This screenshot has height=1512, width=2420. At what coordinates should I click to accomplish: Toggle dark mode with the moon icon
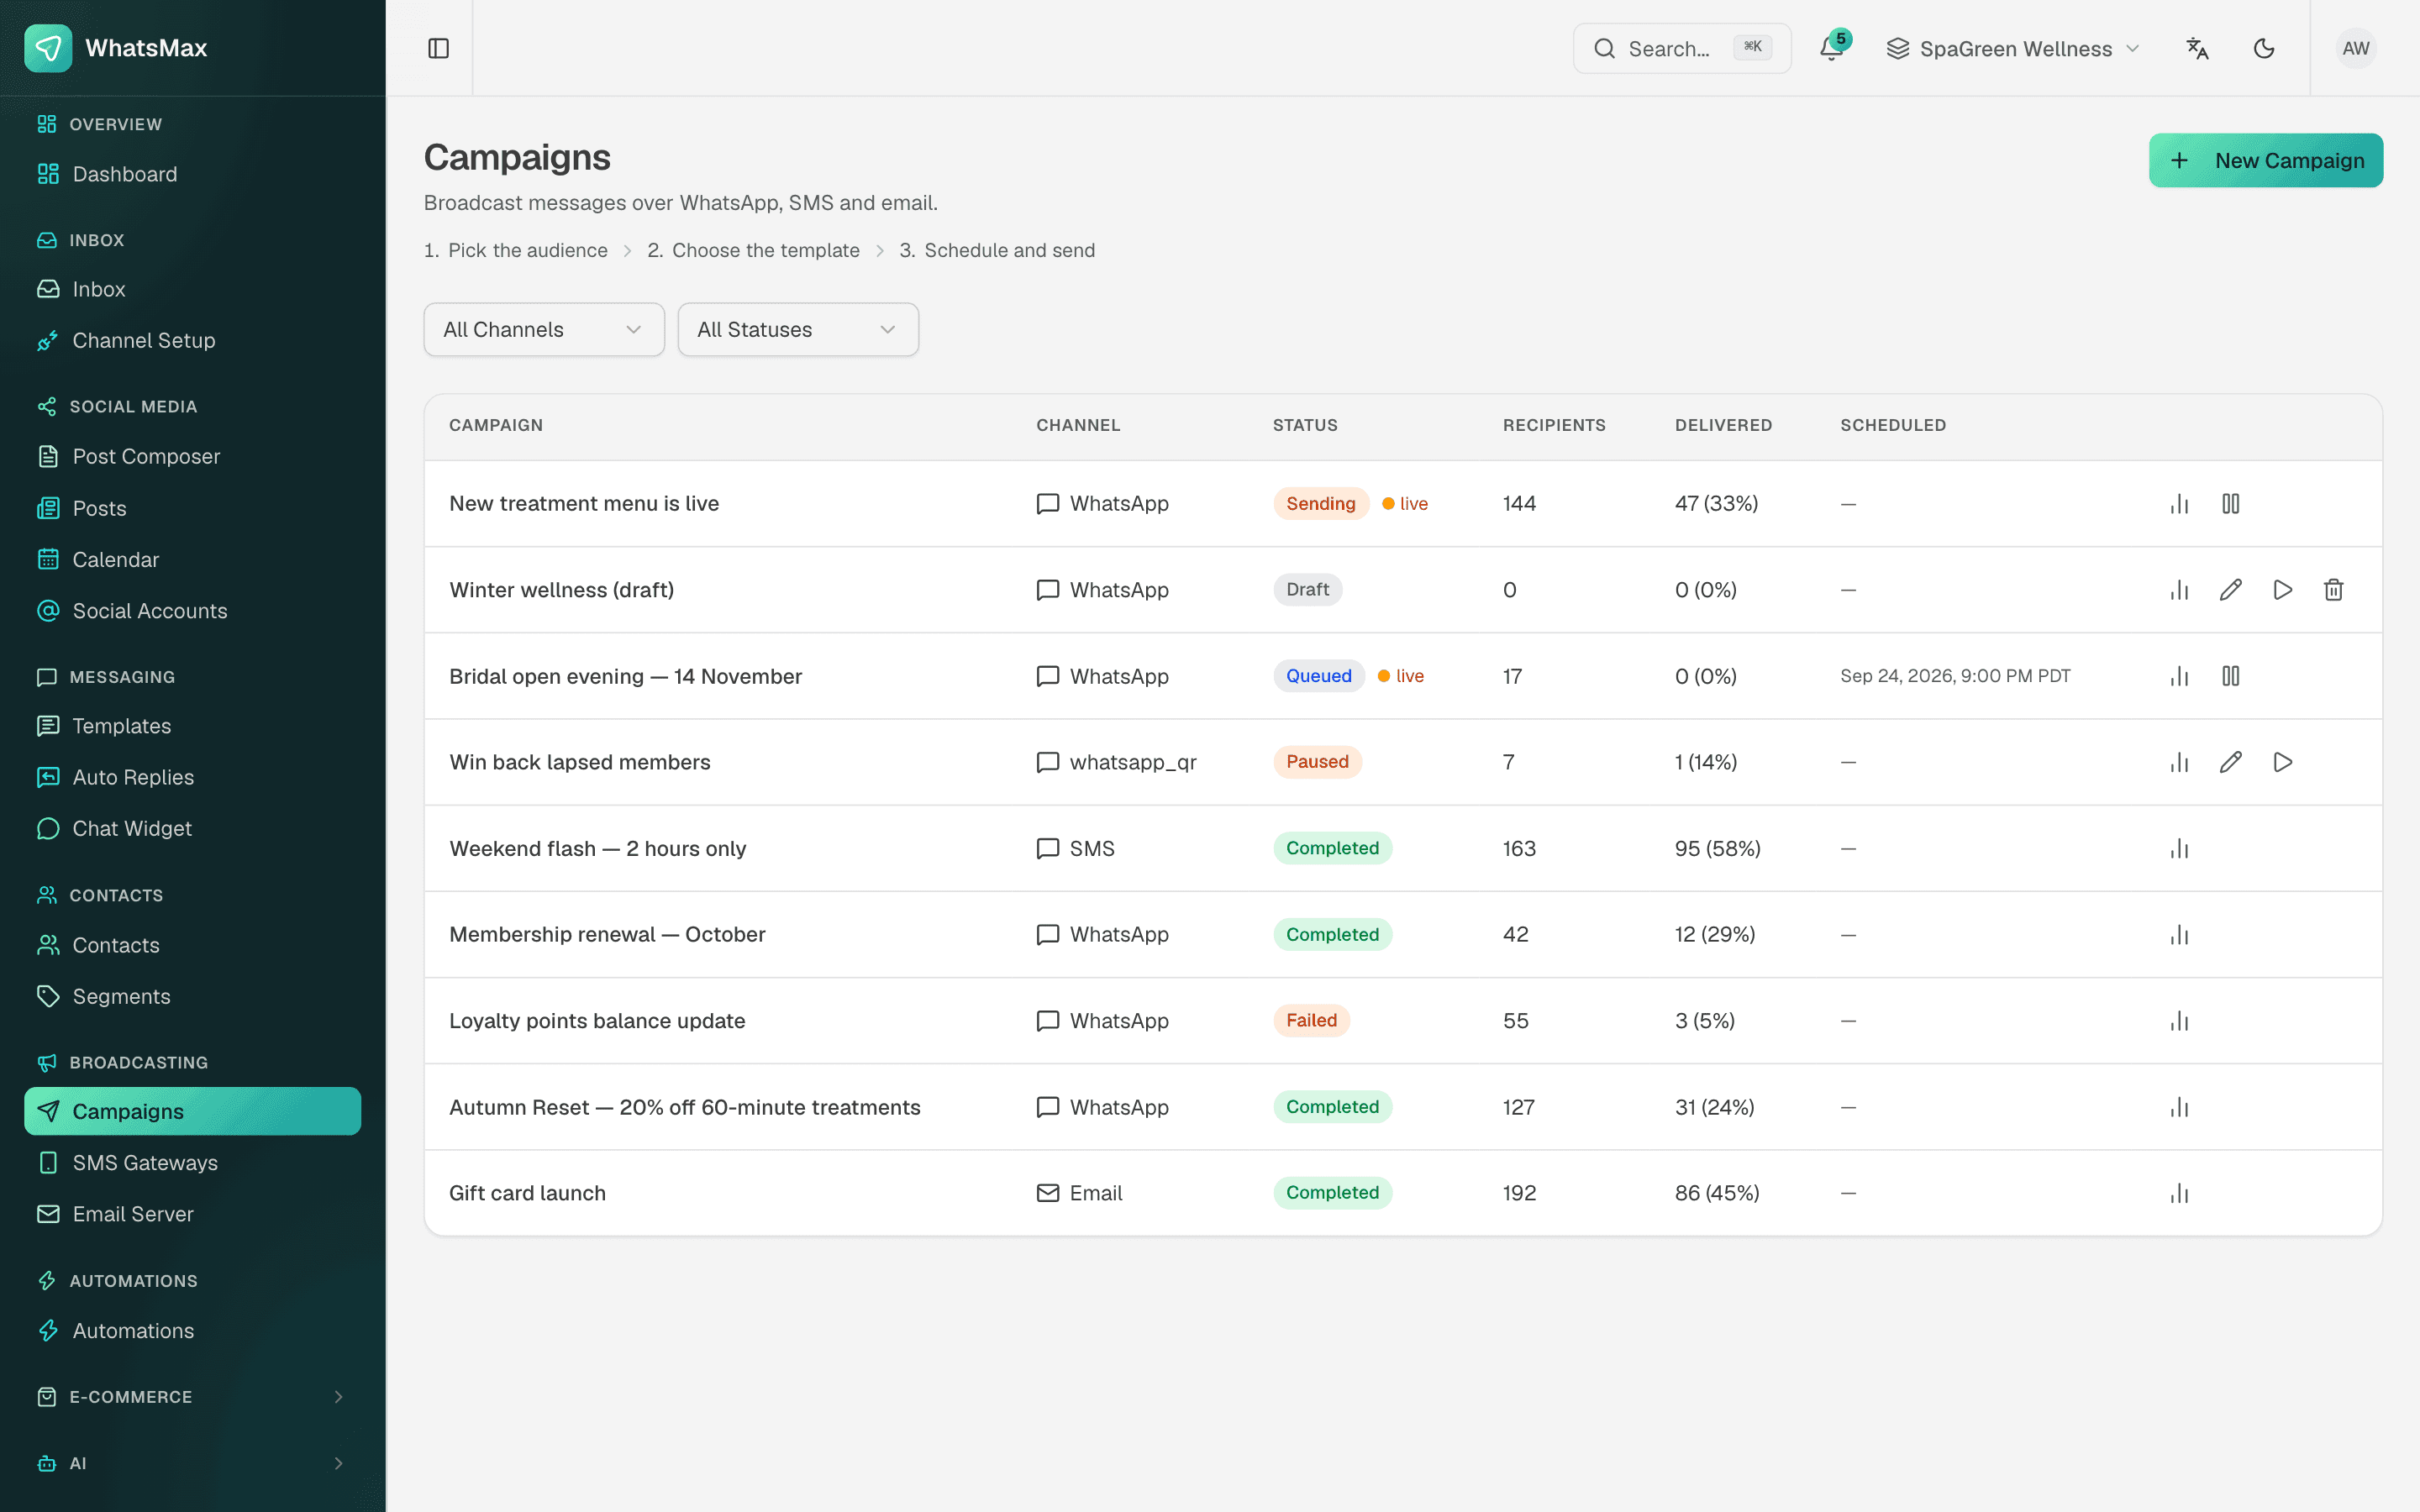(x=2264, y=48)
